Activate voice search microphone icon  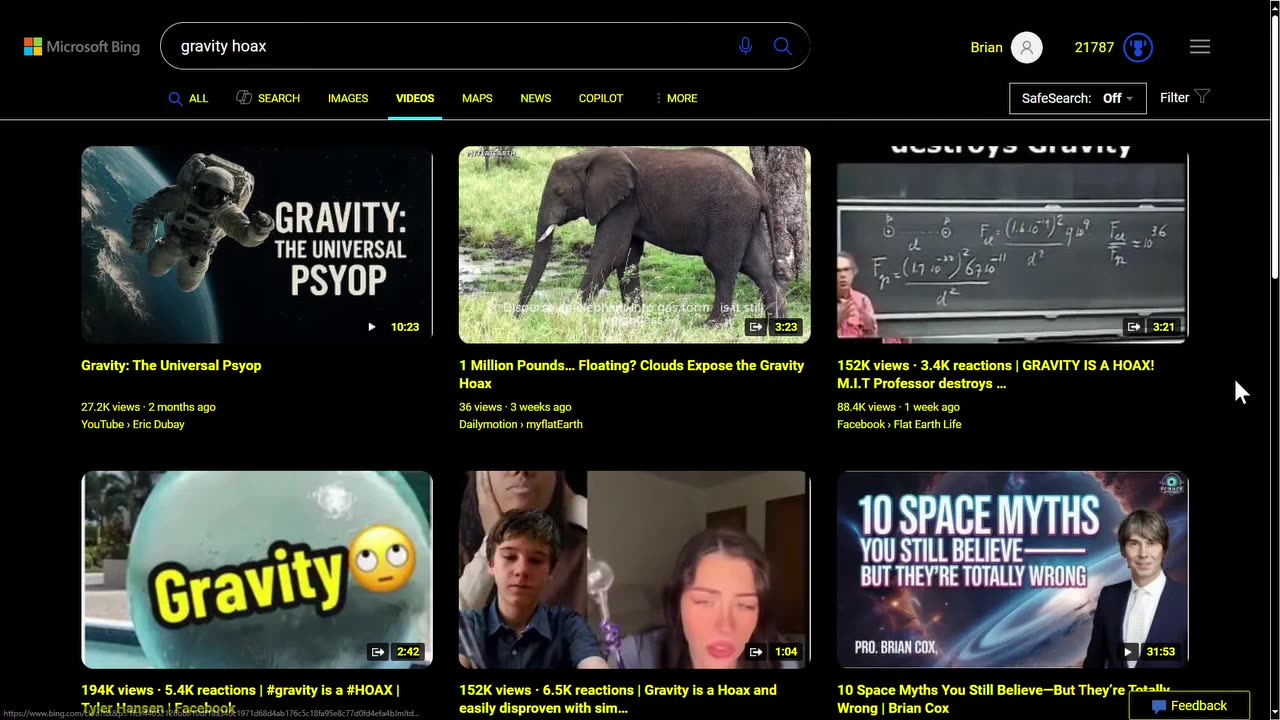[745, 46]
